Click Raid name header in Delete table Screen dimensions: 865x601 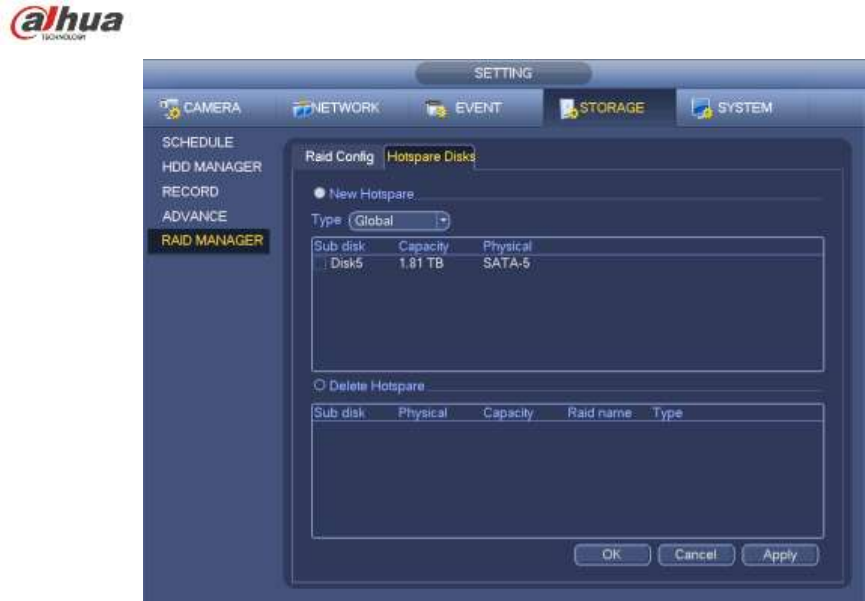coord(600,413)
